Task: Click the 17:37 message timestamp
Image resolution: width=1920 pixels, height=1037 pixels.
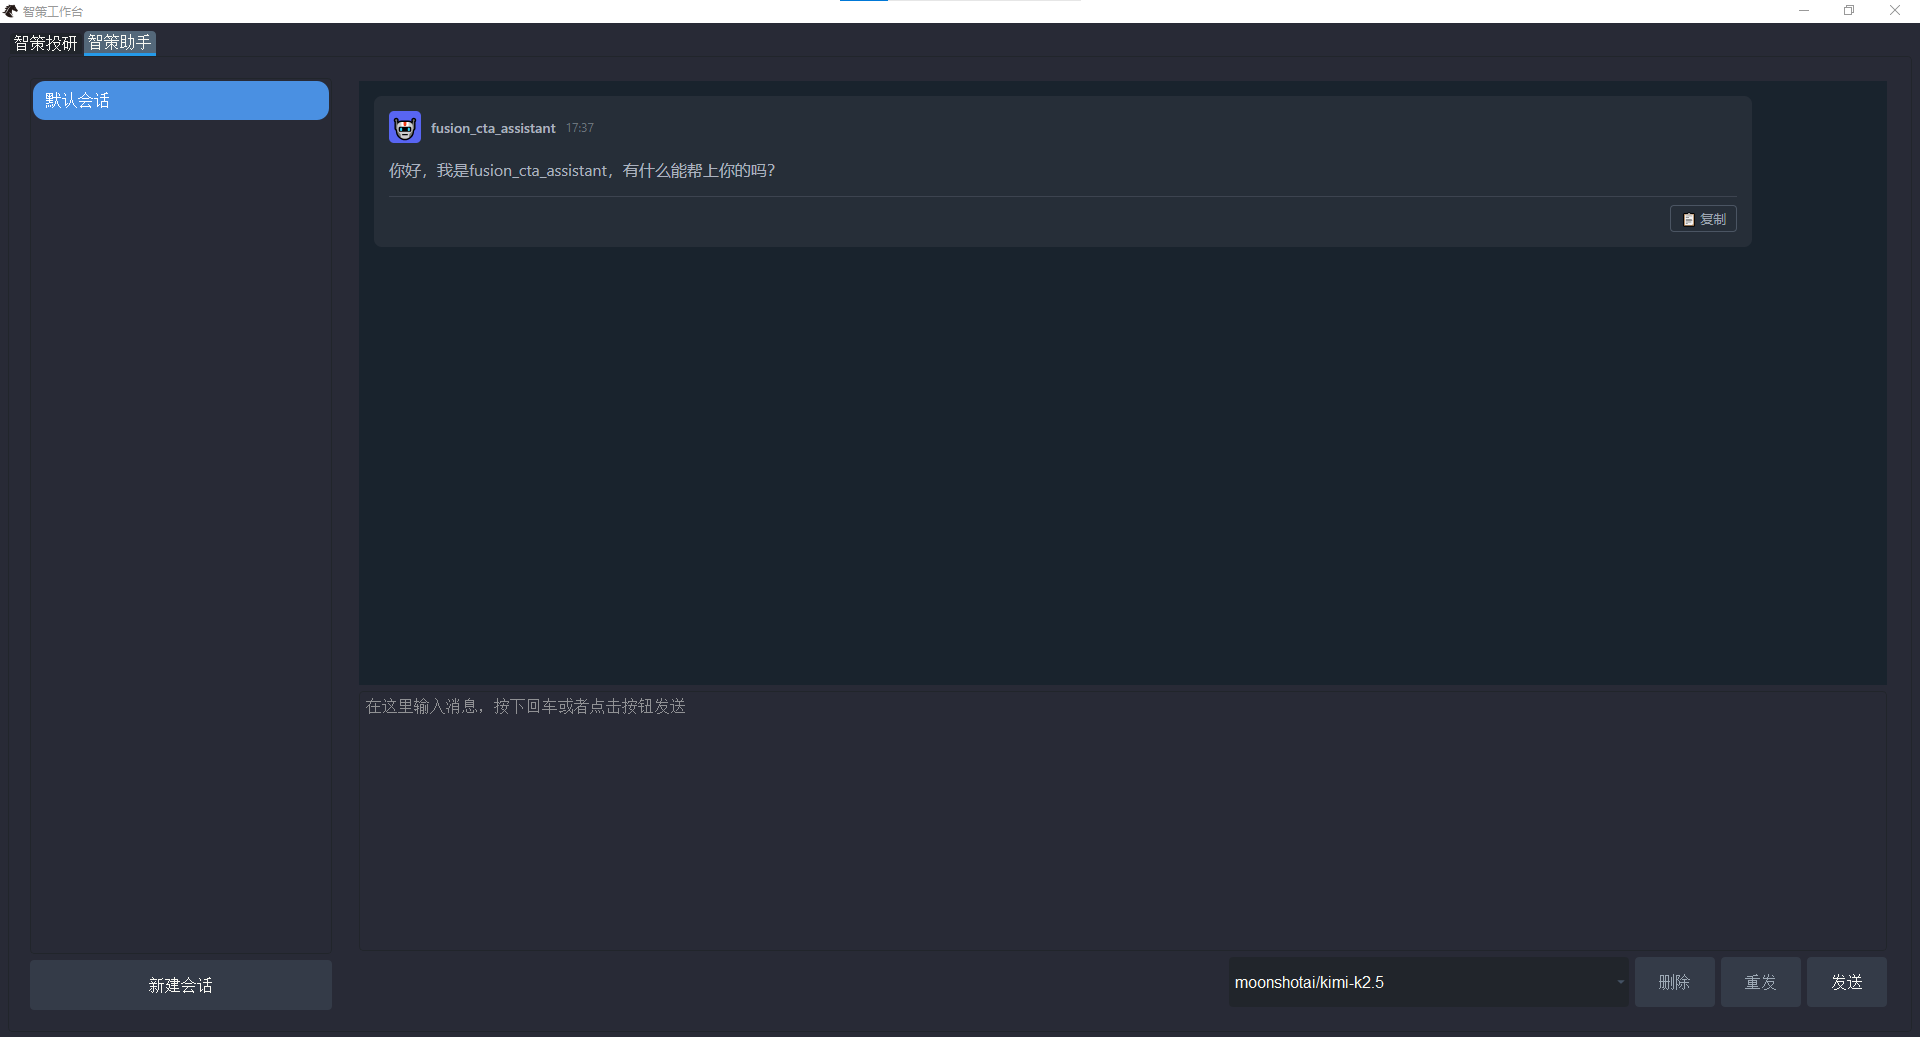Action: click(580, 128)
